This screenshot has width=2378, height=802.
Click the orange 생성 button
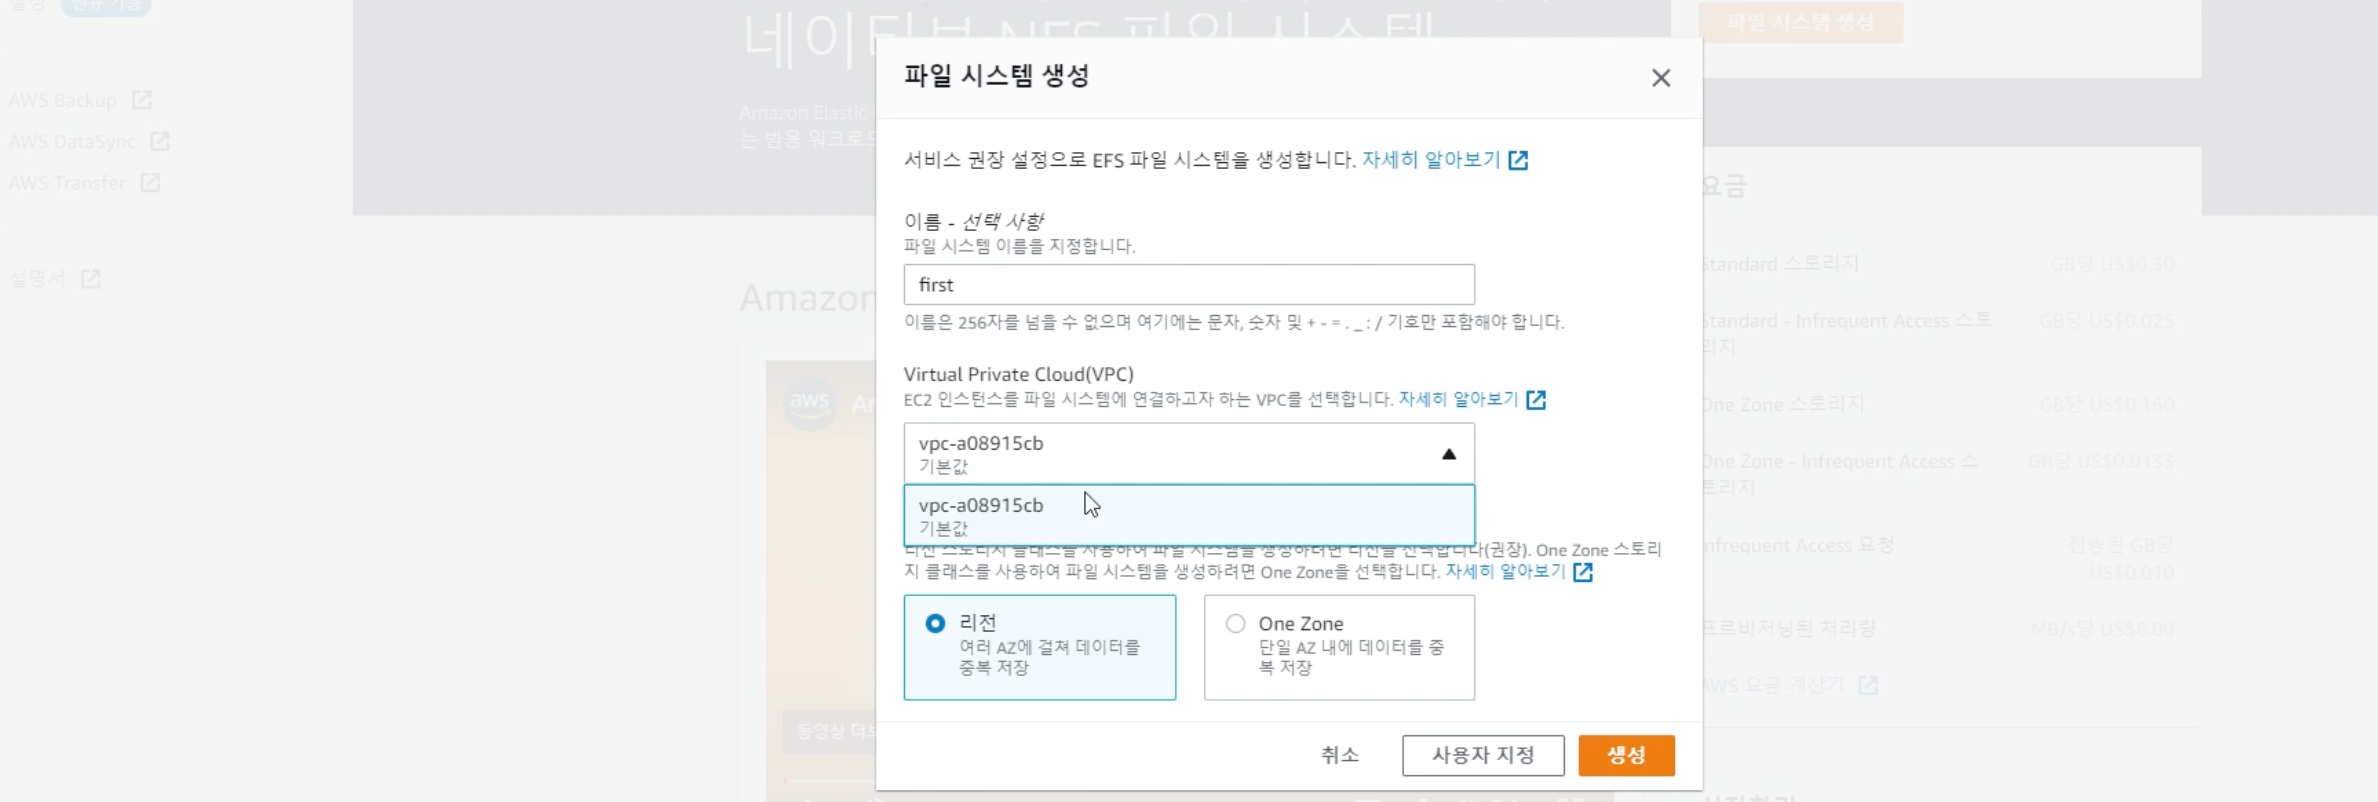click(1626, 755)
